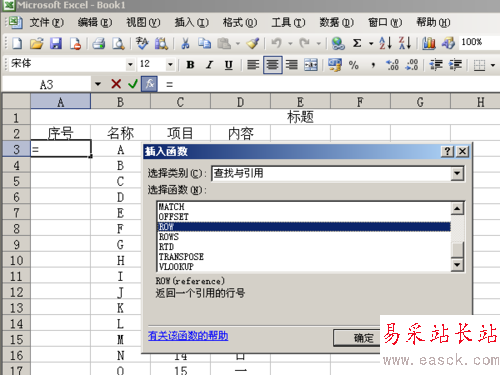Open the 视图(V) menu

point(143,23)
